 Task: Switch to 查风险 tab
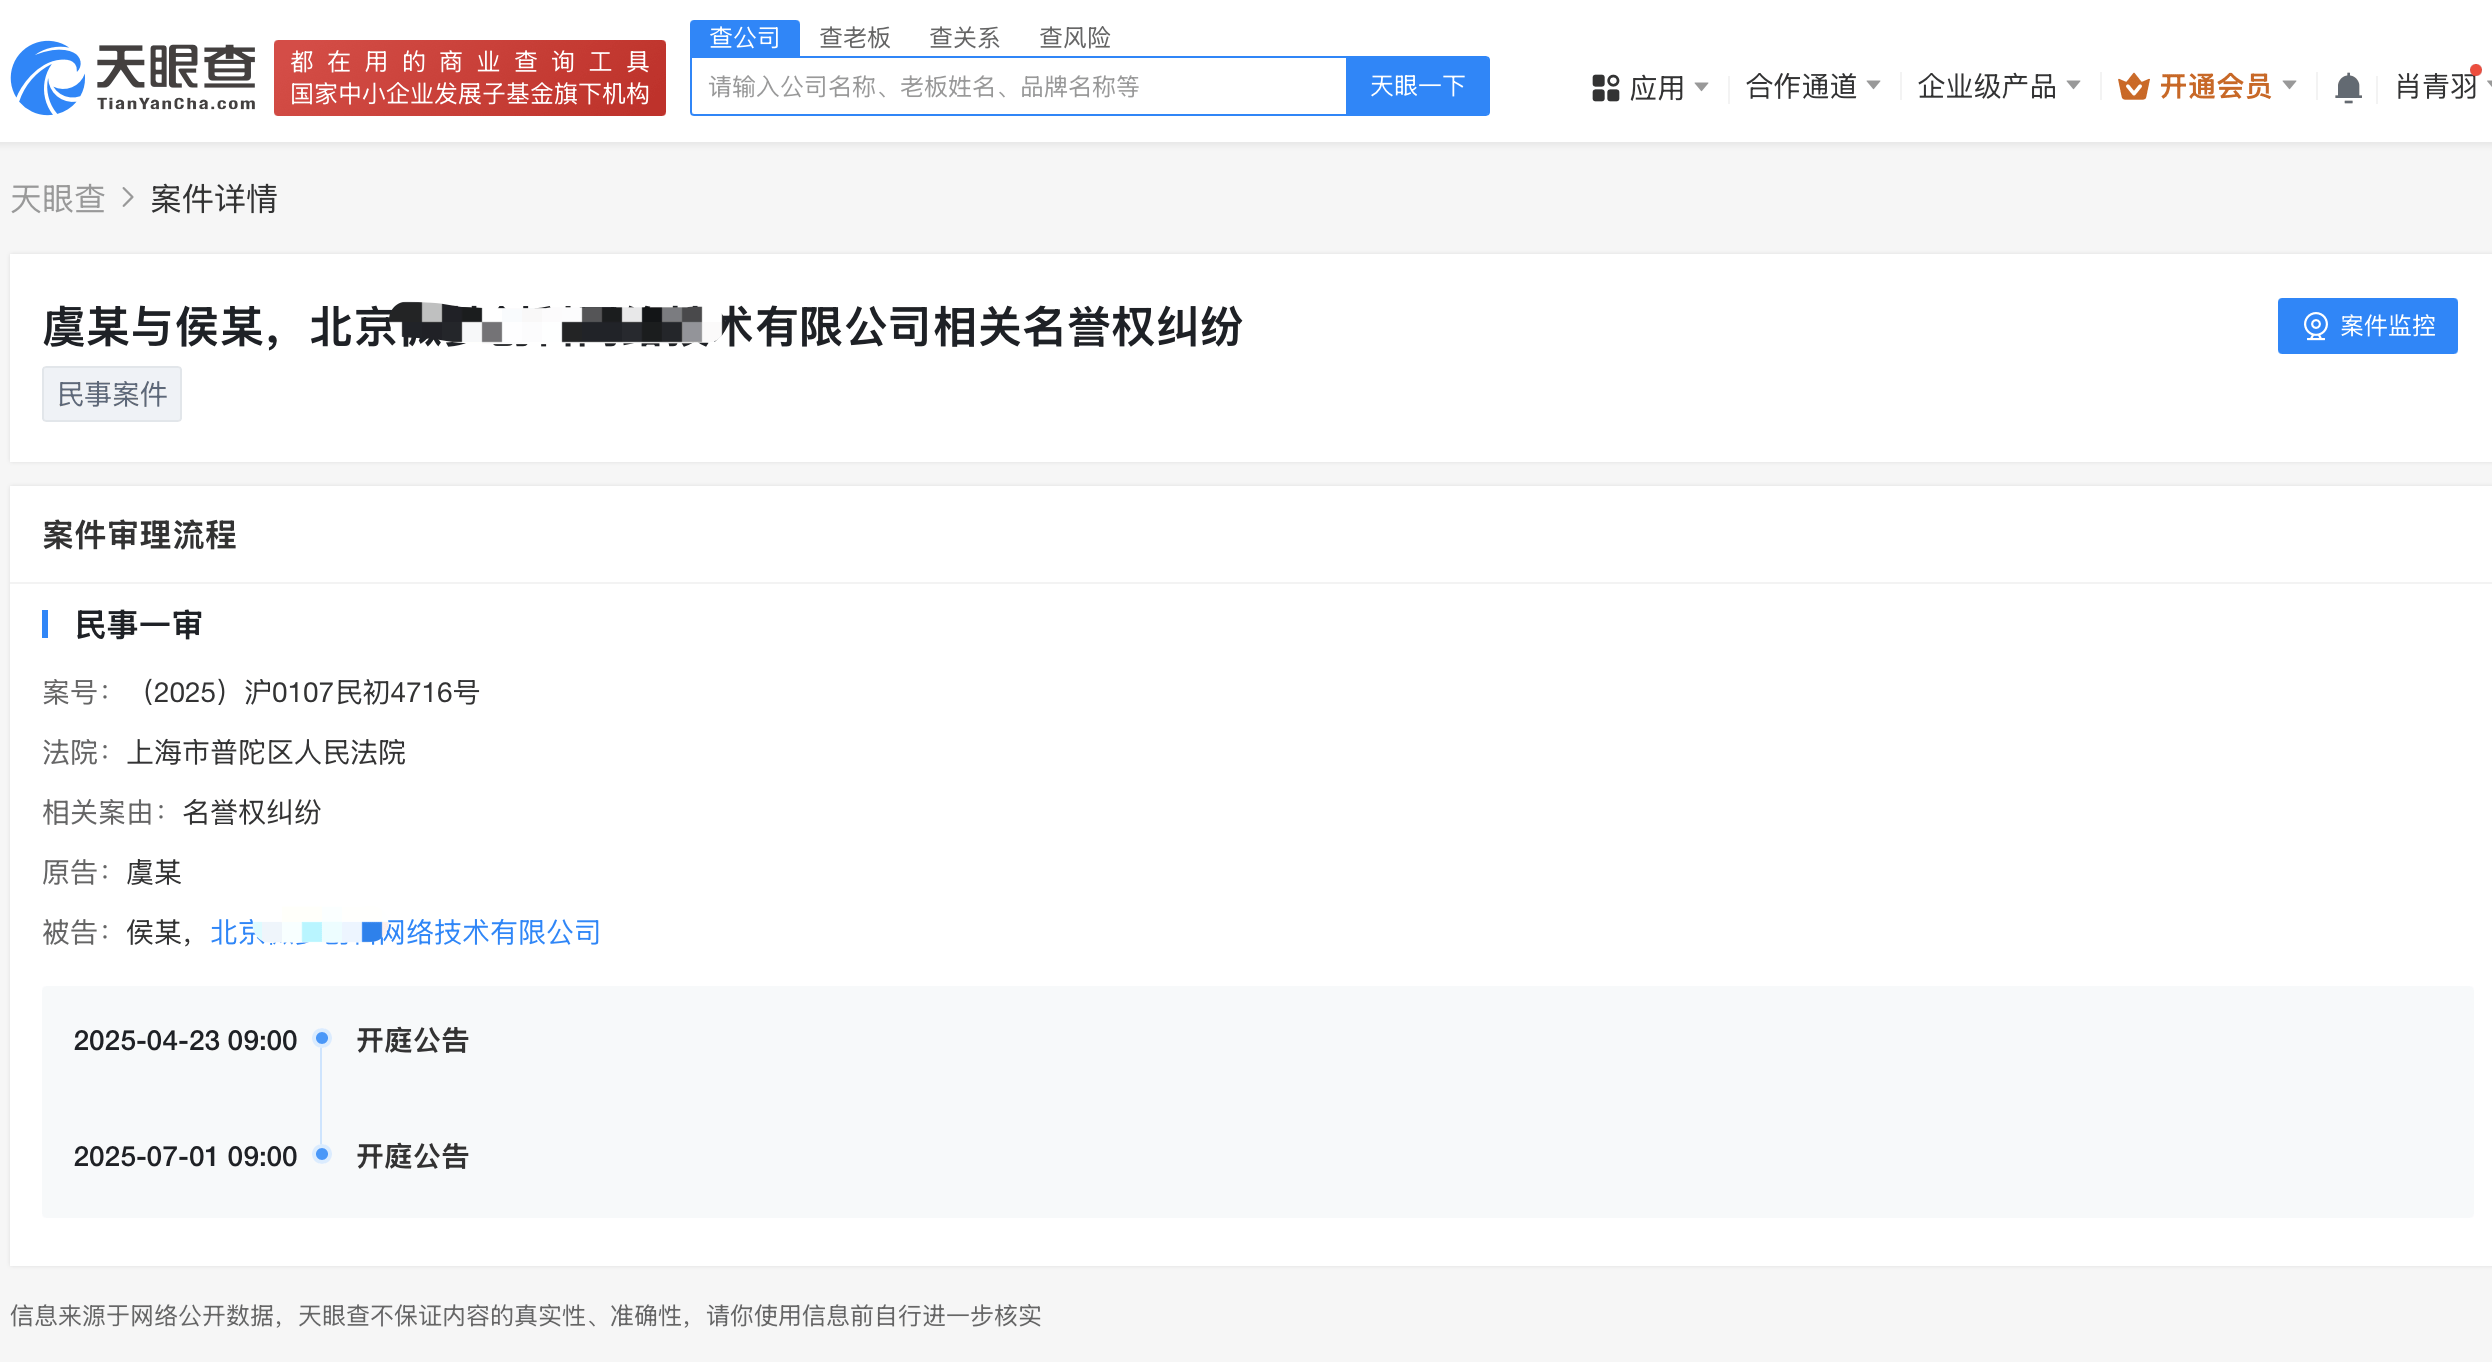click(1074, 38)
